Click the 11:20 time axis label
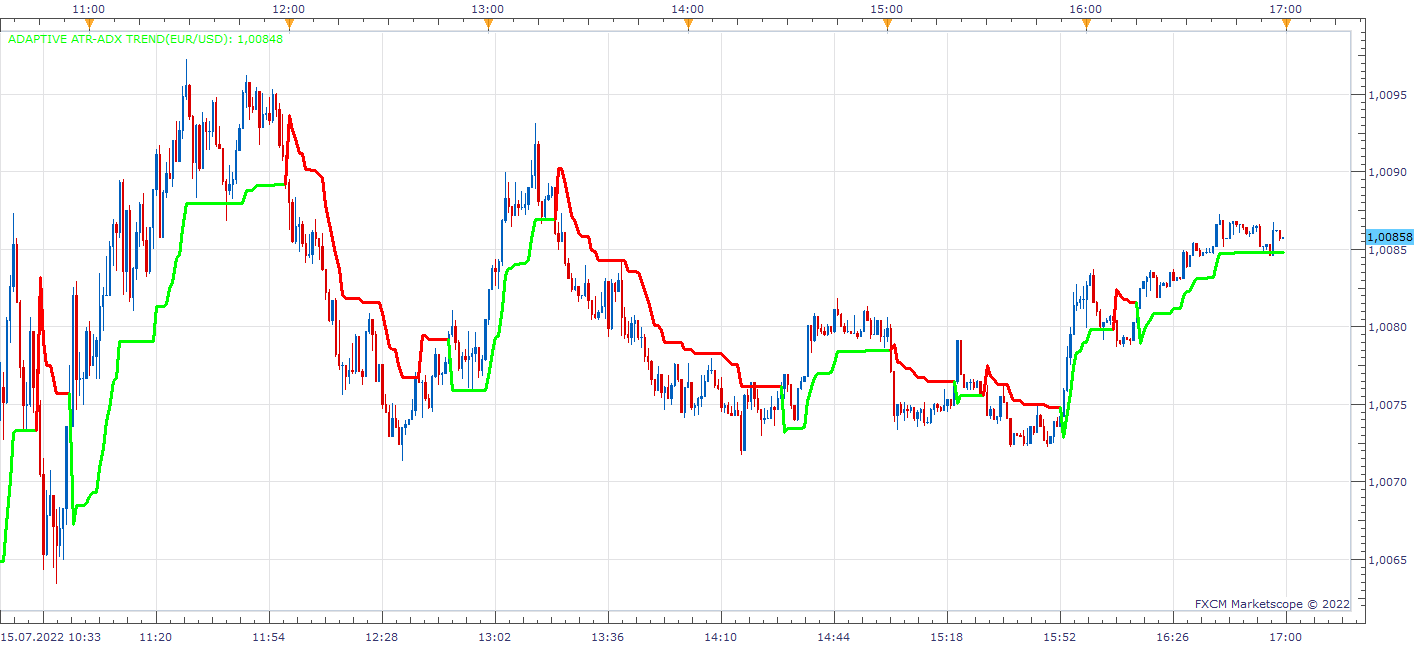Screen dimensions: 1423x649 (x=155, y=636)
